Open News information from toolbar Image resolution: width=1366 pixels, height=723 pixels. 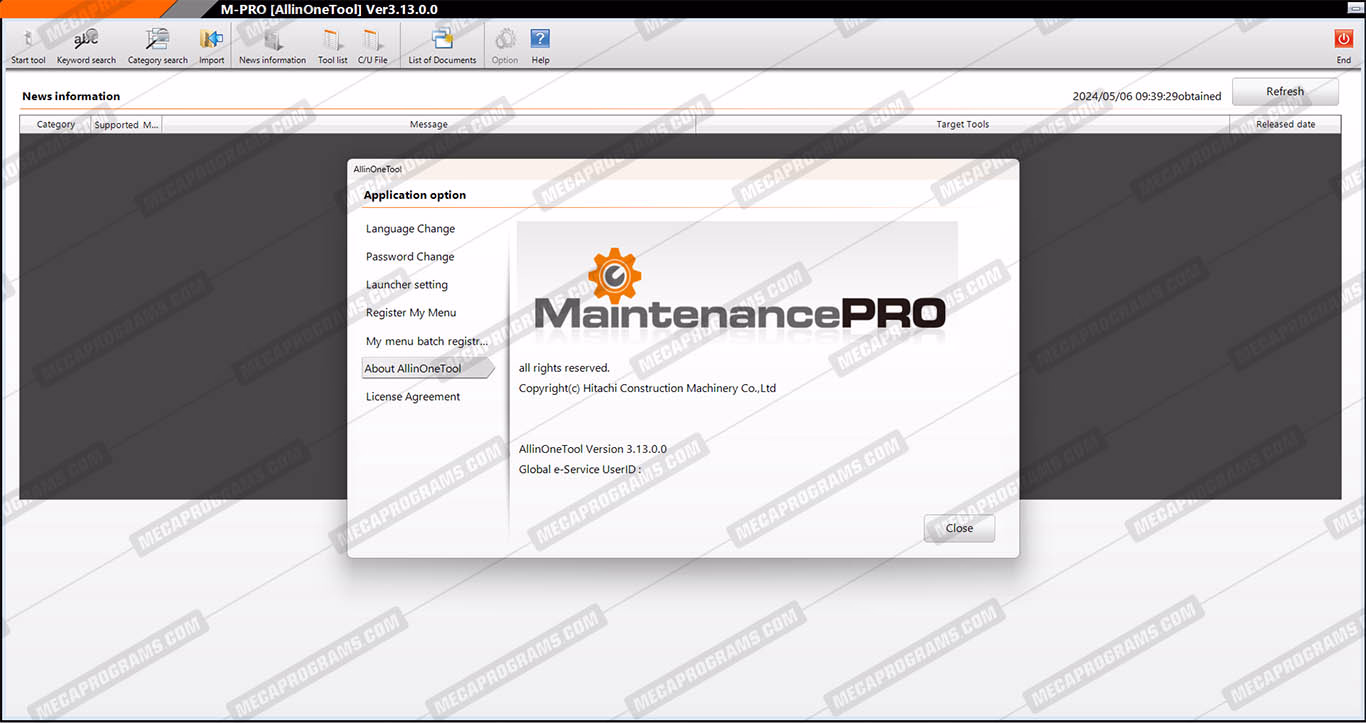[272, 40]
